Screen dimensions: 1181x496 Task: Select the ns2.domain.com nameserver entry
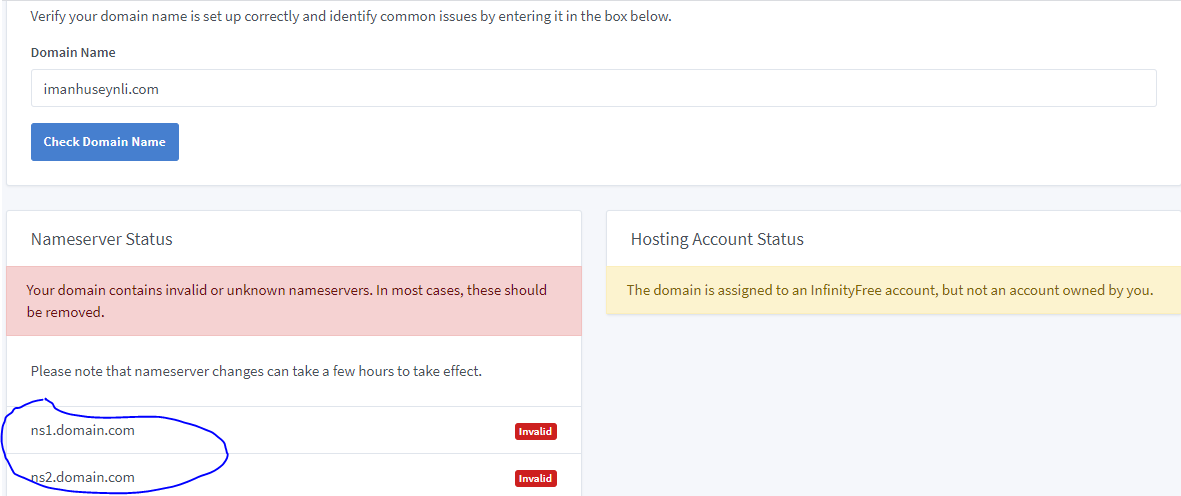83,477
